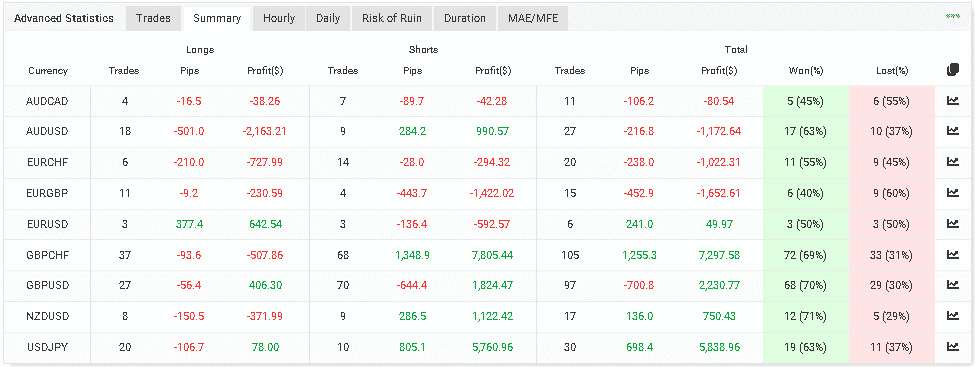The height and width of the screenshot is (367, 975).
Task: Open the chart icon for EURGBP row
Action: (x=952, y=193)
